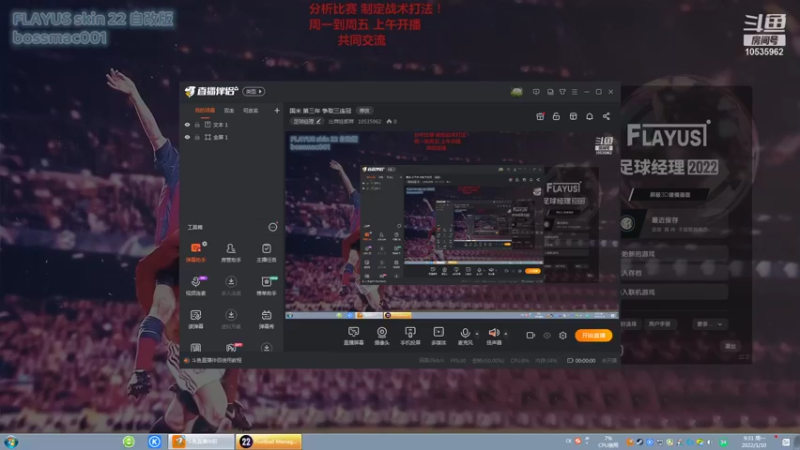Click the Windows Start orb
The height and width of the screenshot is (450, 800).
[x=11, y=441]
